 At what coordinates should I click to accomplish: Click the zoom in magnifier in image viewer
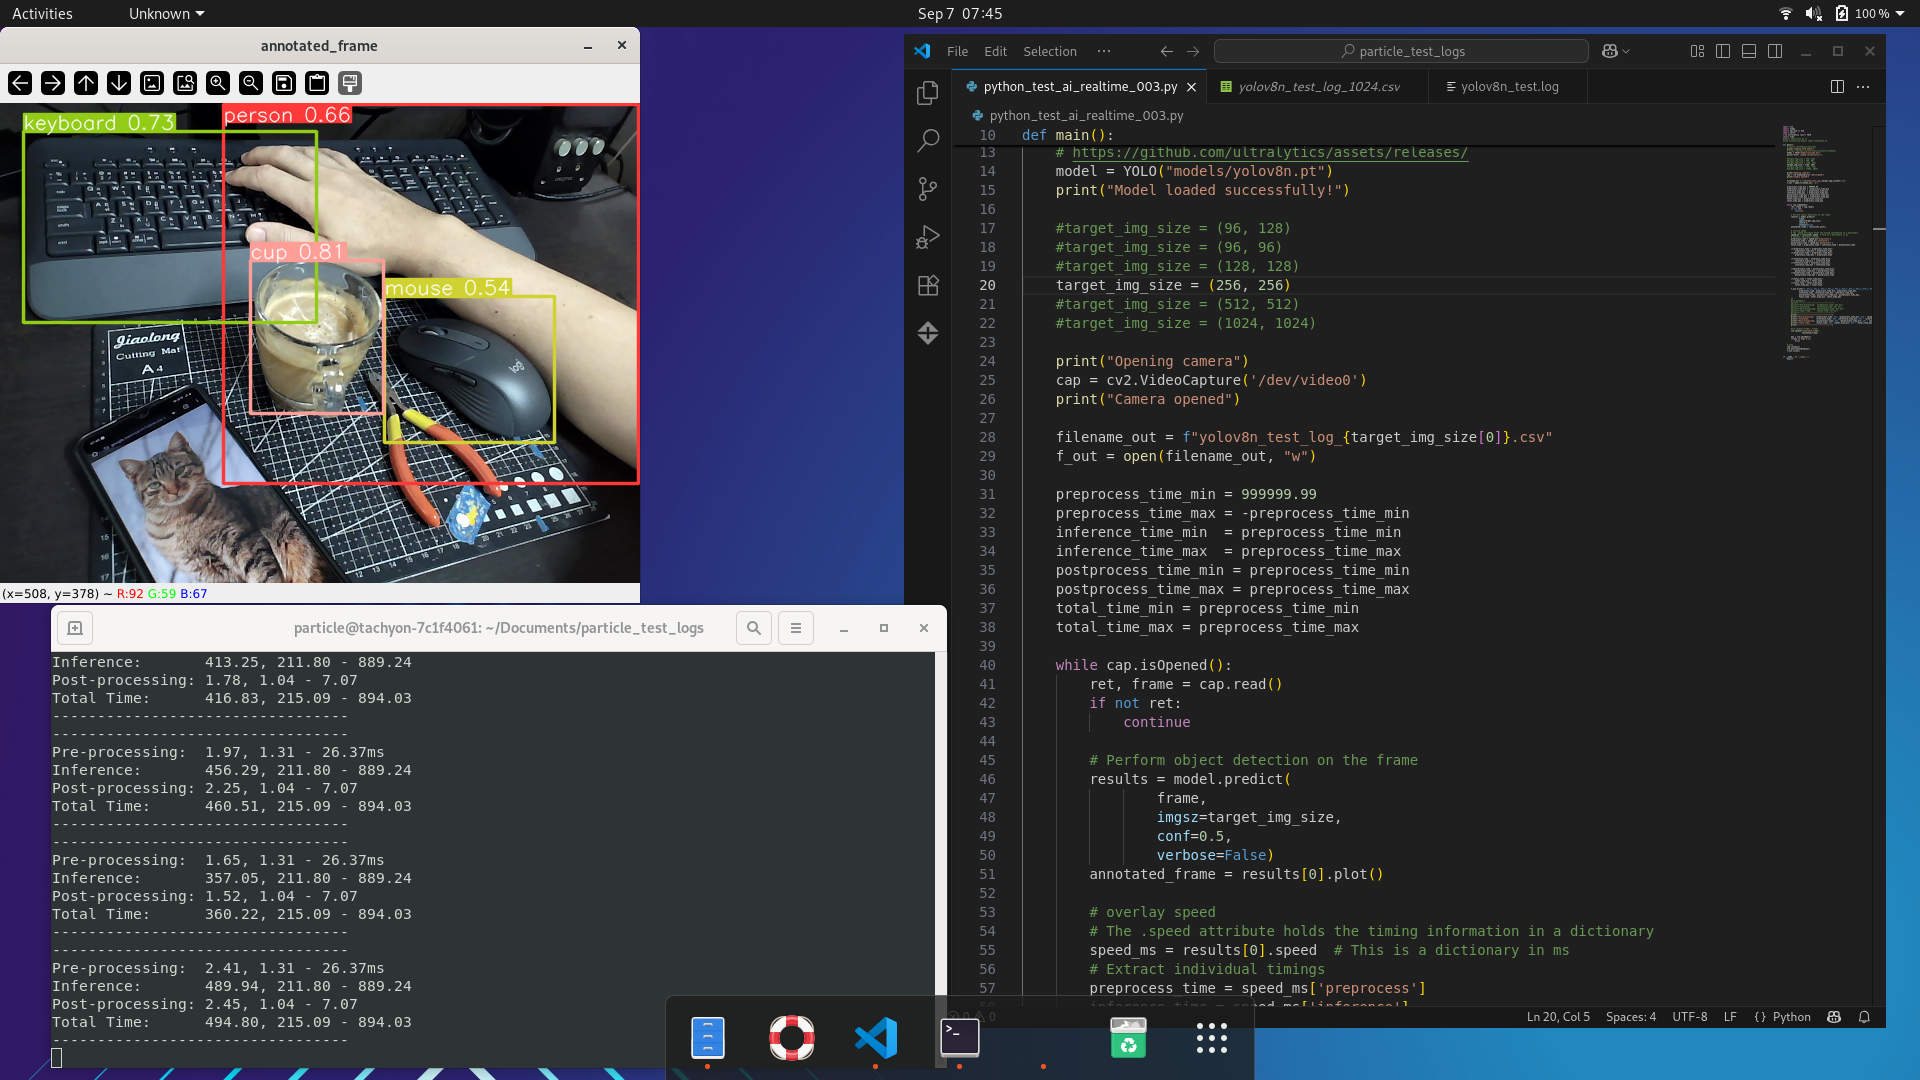point(218,83)
